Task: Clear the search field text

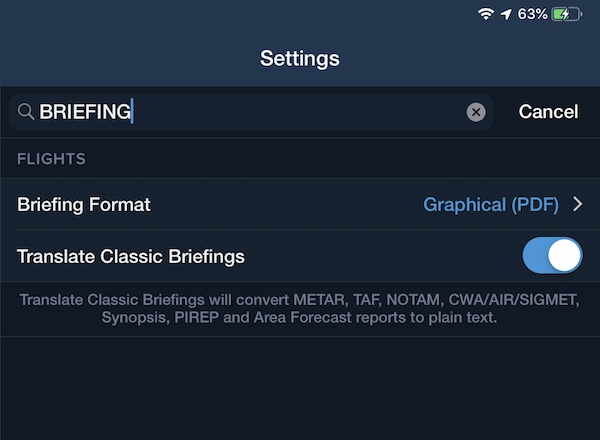Action: [476, 112]
